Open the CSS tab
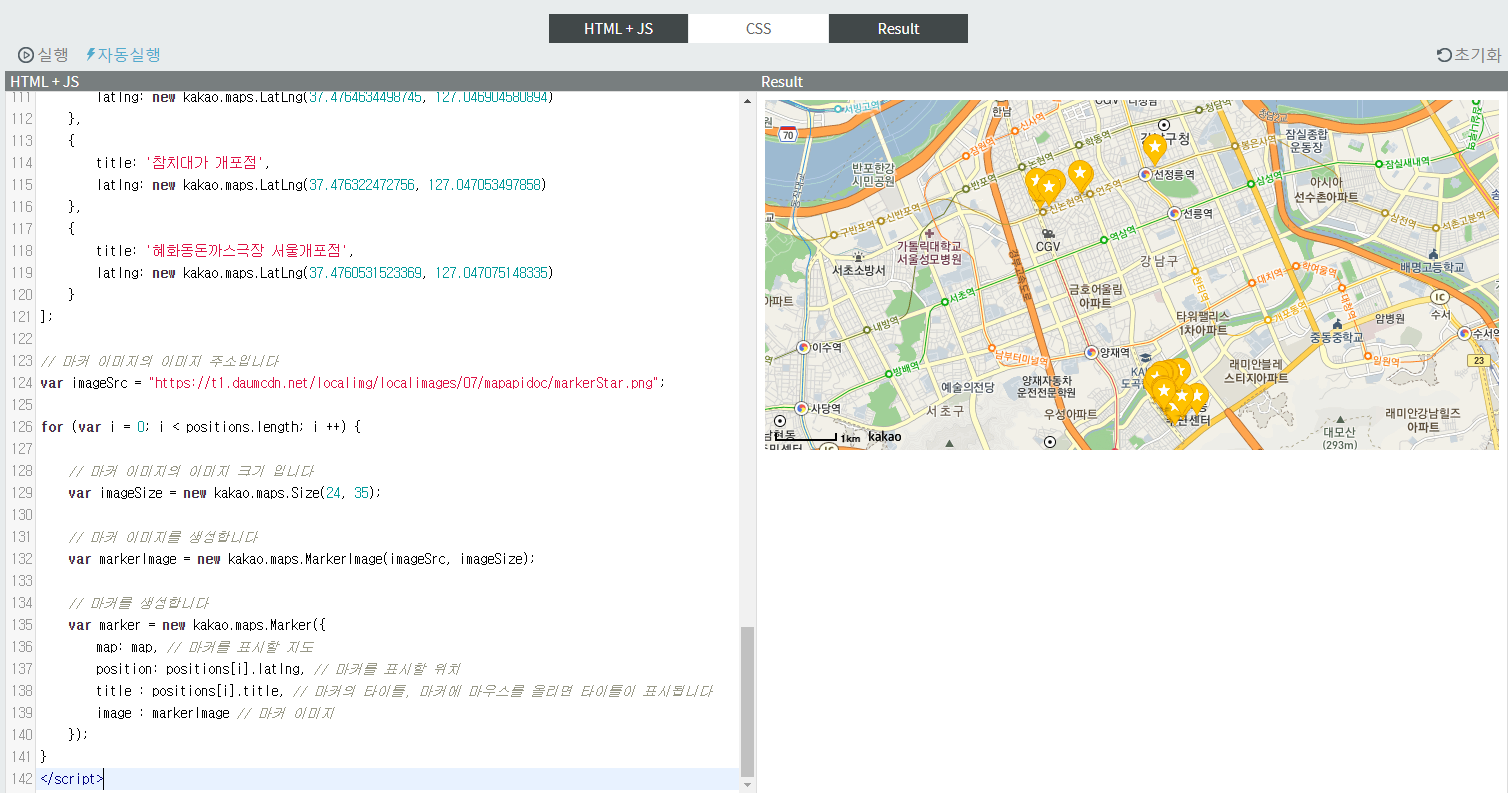 [x=758, y=28]
